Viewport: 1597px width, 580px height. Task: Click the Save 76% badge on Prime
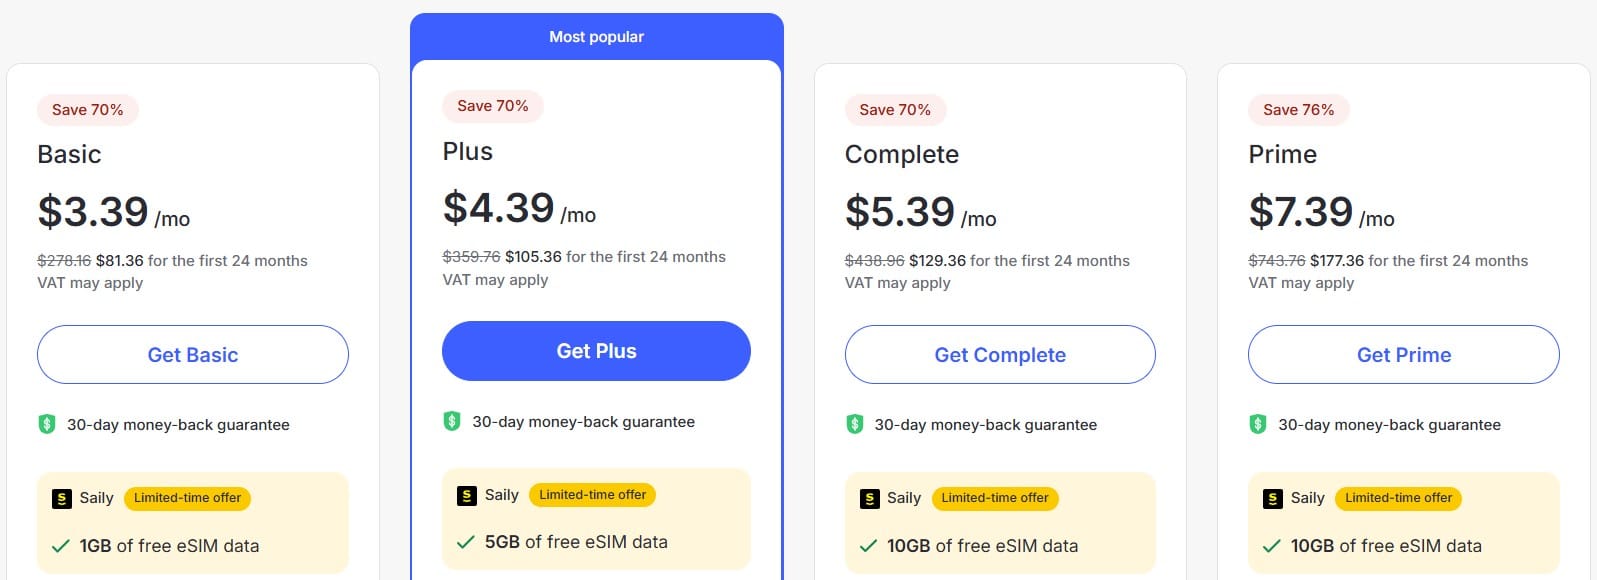(1298, 110)
